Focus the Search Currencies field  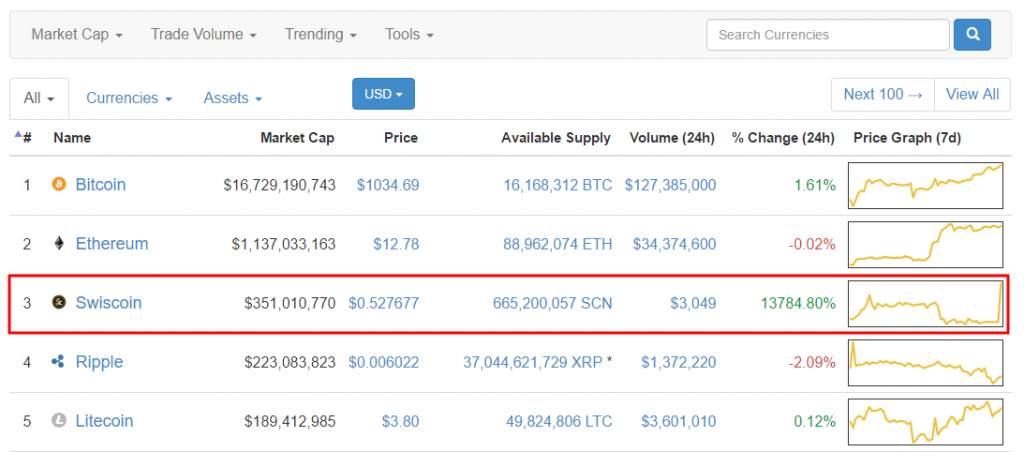[827, 35]
